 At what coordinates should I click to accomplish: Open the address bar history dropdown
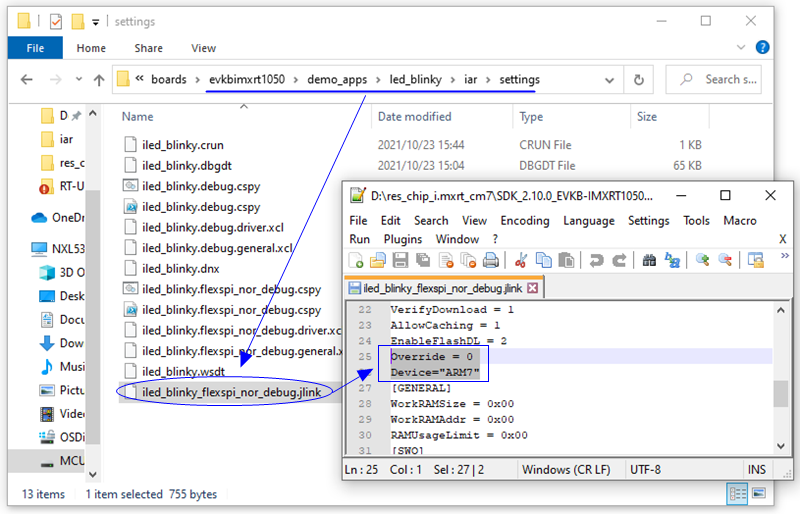608,80
